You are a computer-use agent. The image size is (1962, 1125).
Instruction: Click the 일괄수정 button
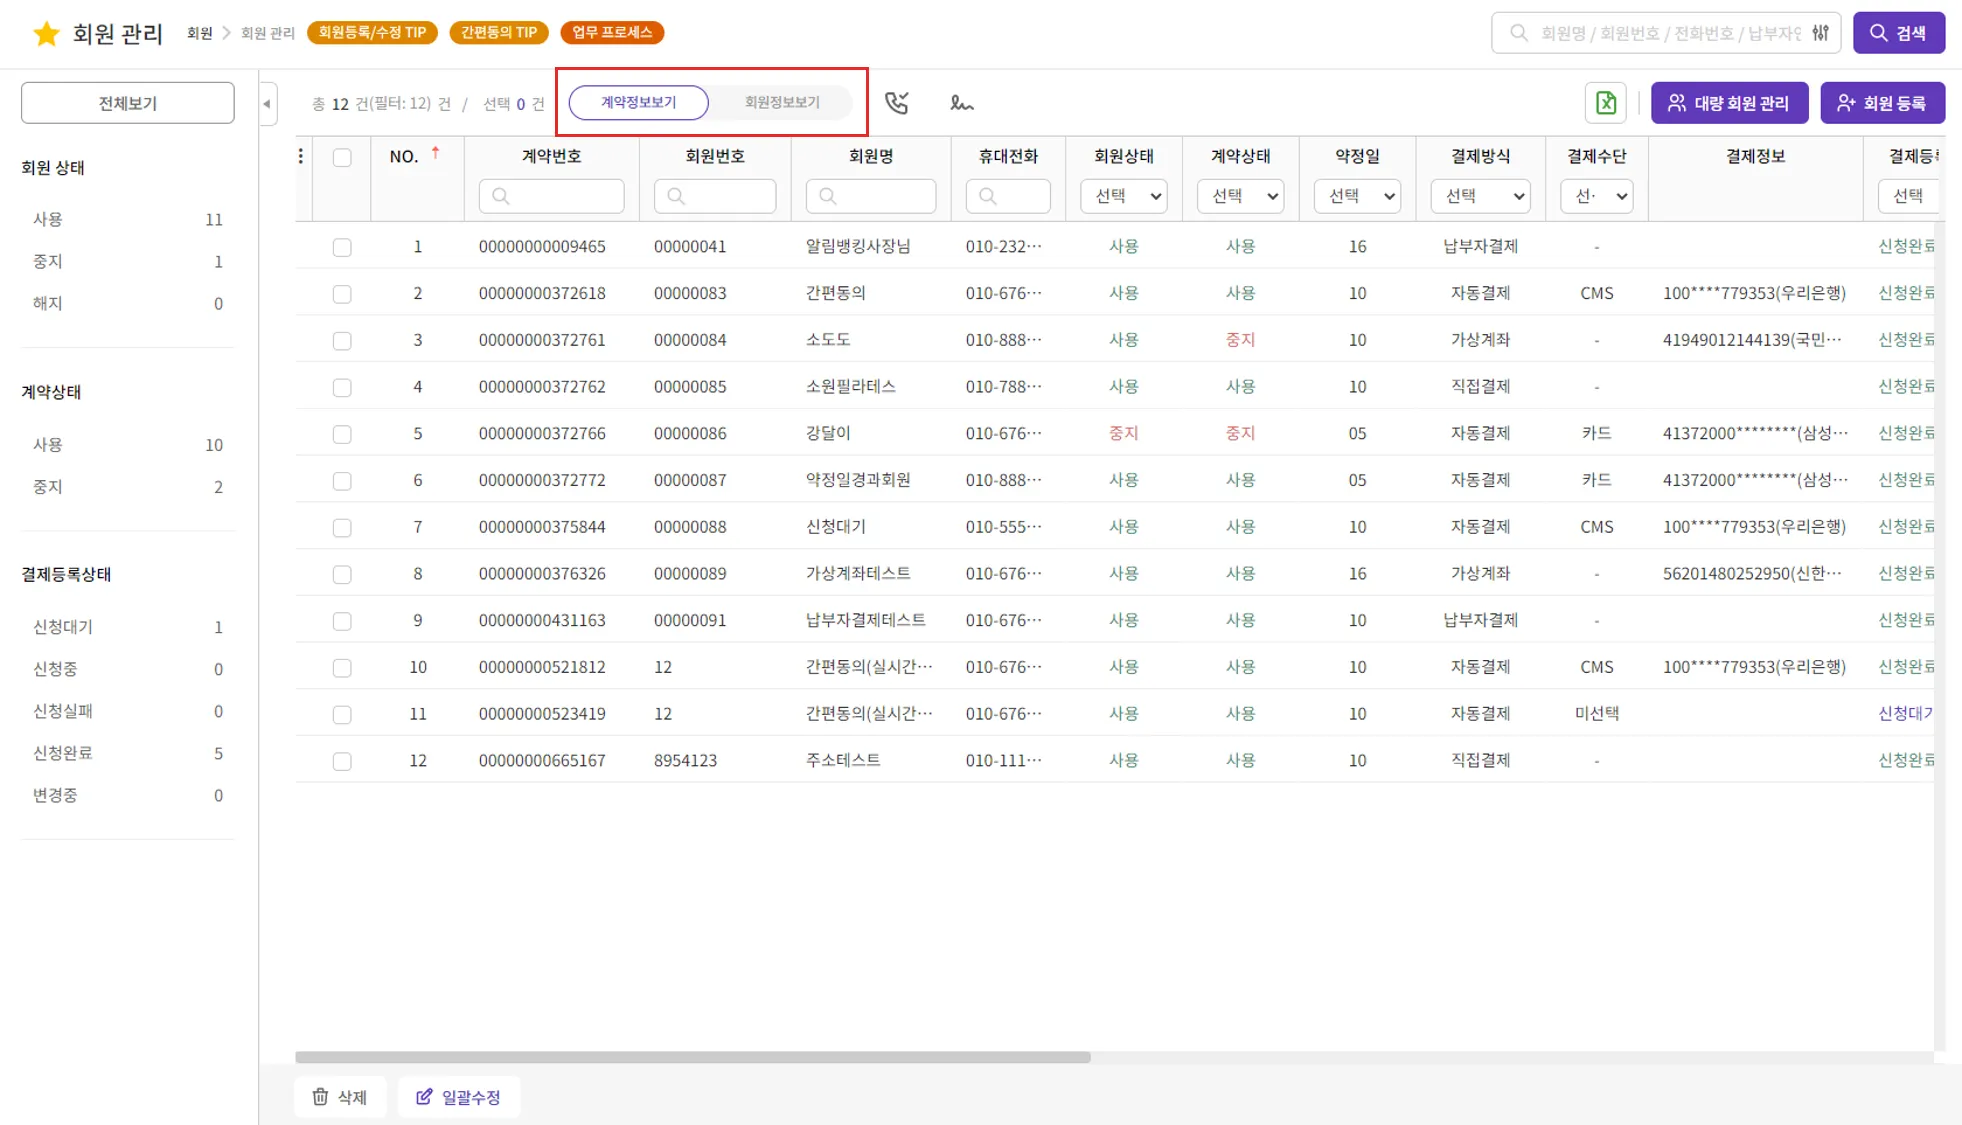click(458, 1097)
